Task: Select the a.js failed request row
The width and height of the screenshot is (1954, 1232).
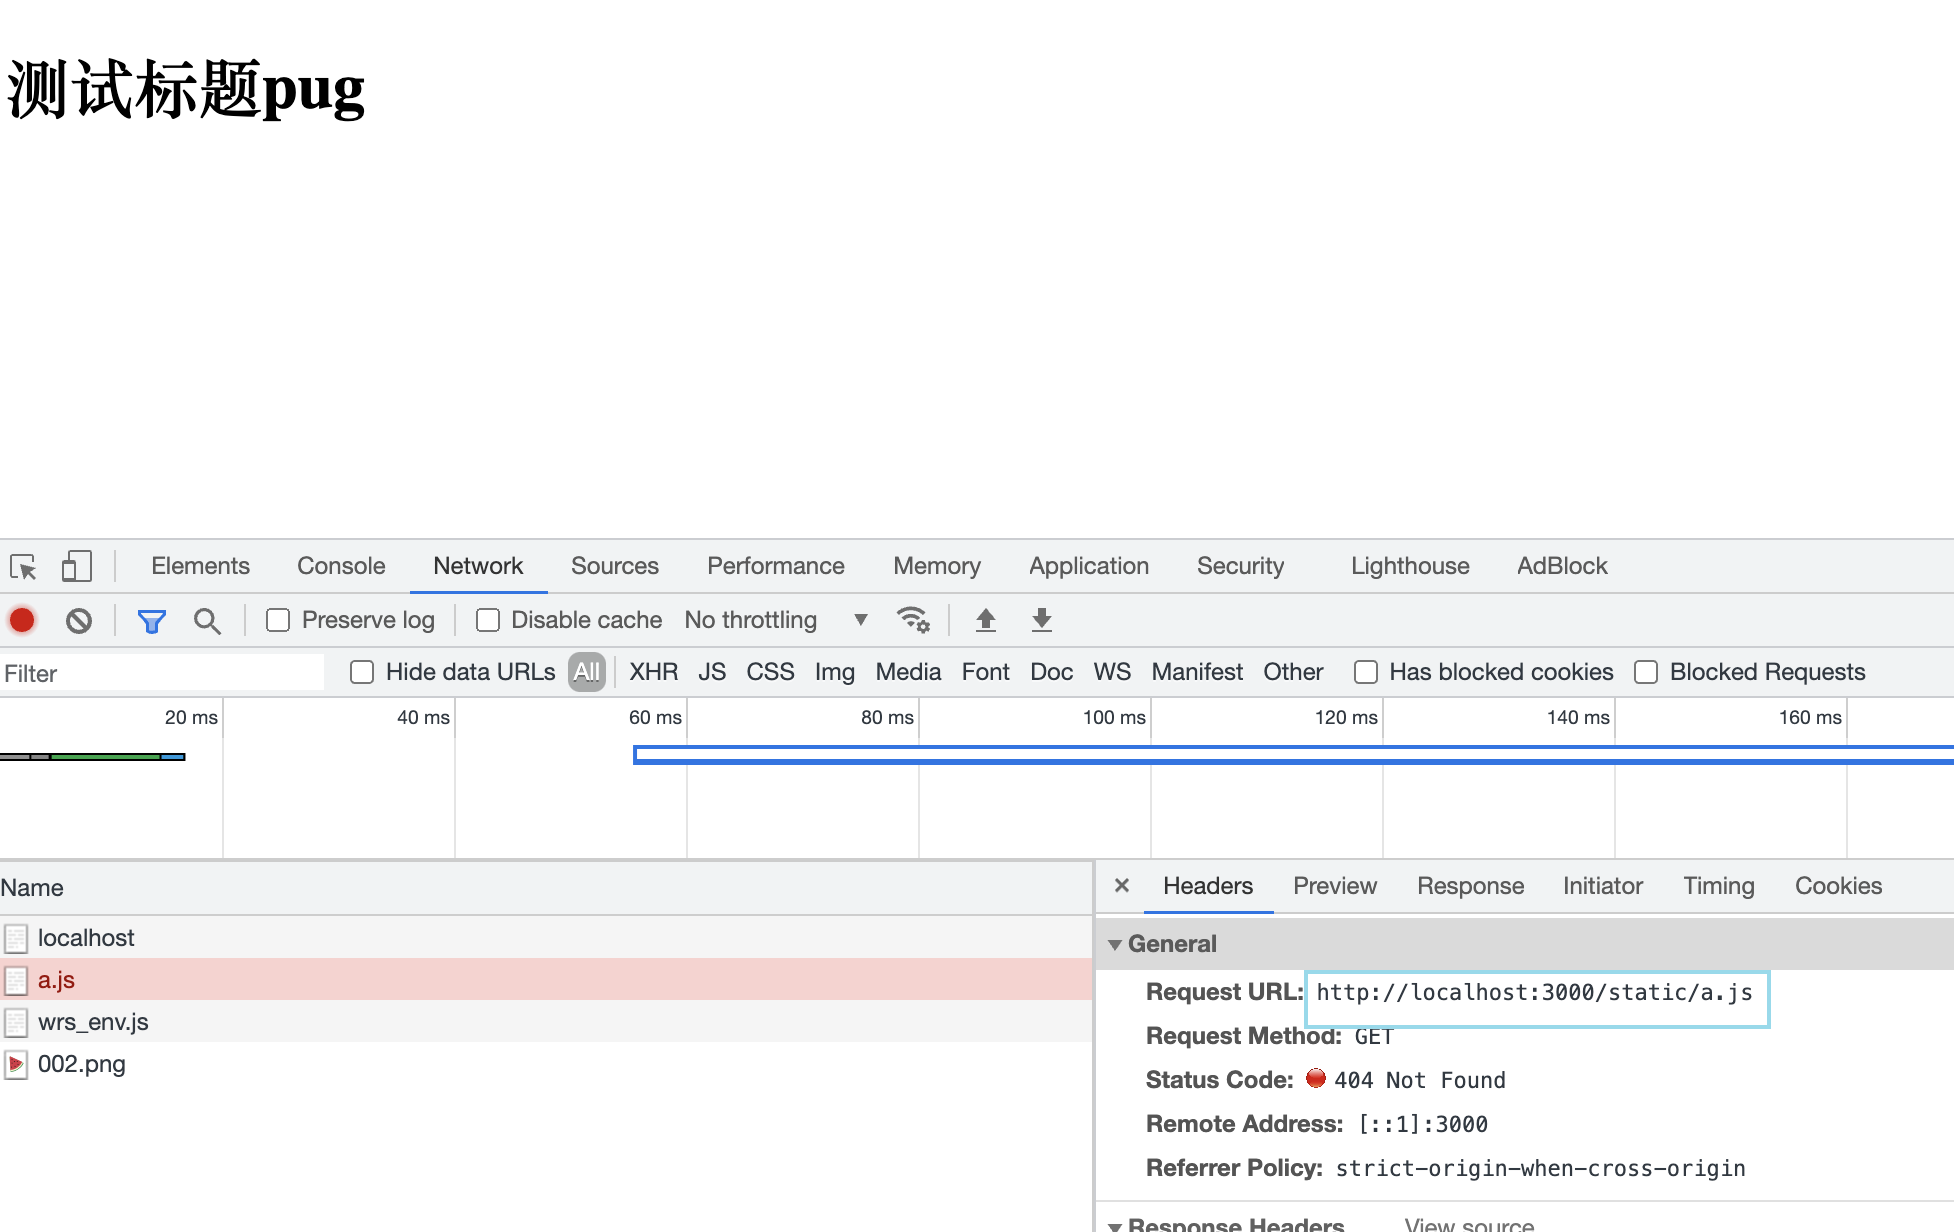Action: [546, 980]
